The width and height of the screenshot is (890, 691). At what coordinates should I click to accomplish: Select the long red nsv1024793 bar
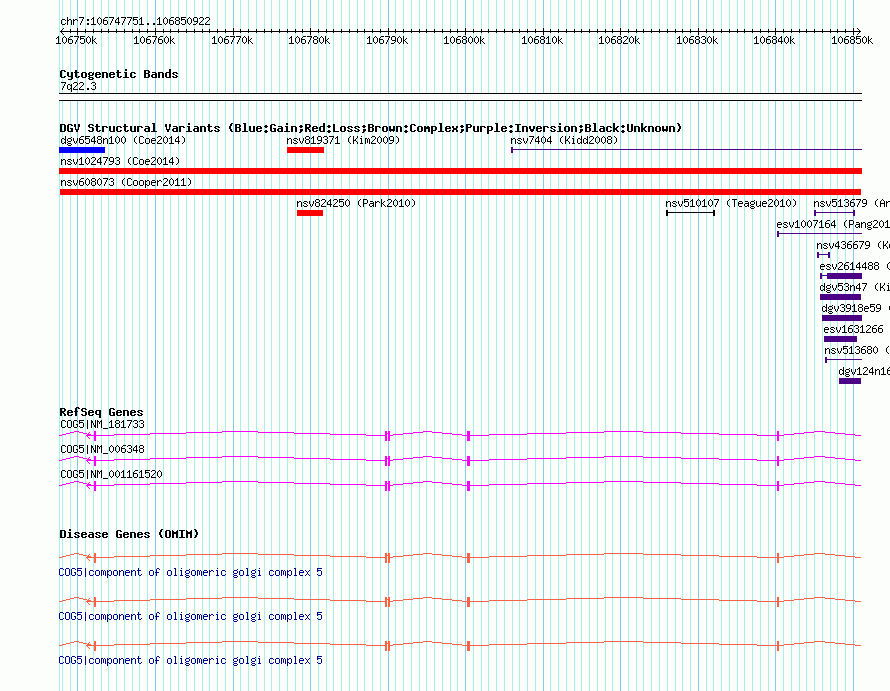(x=460, y=171)
